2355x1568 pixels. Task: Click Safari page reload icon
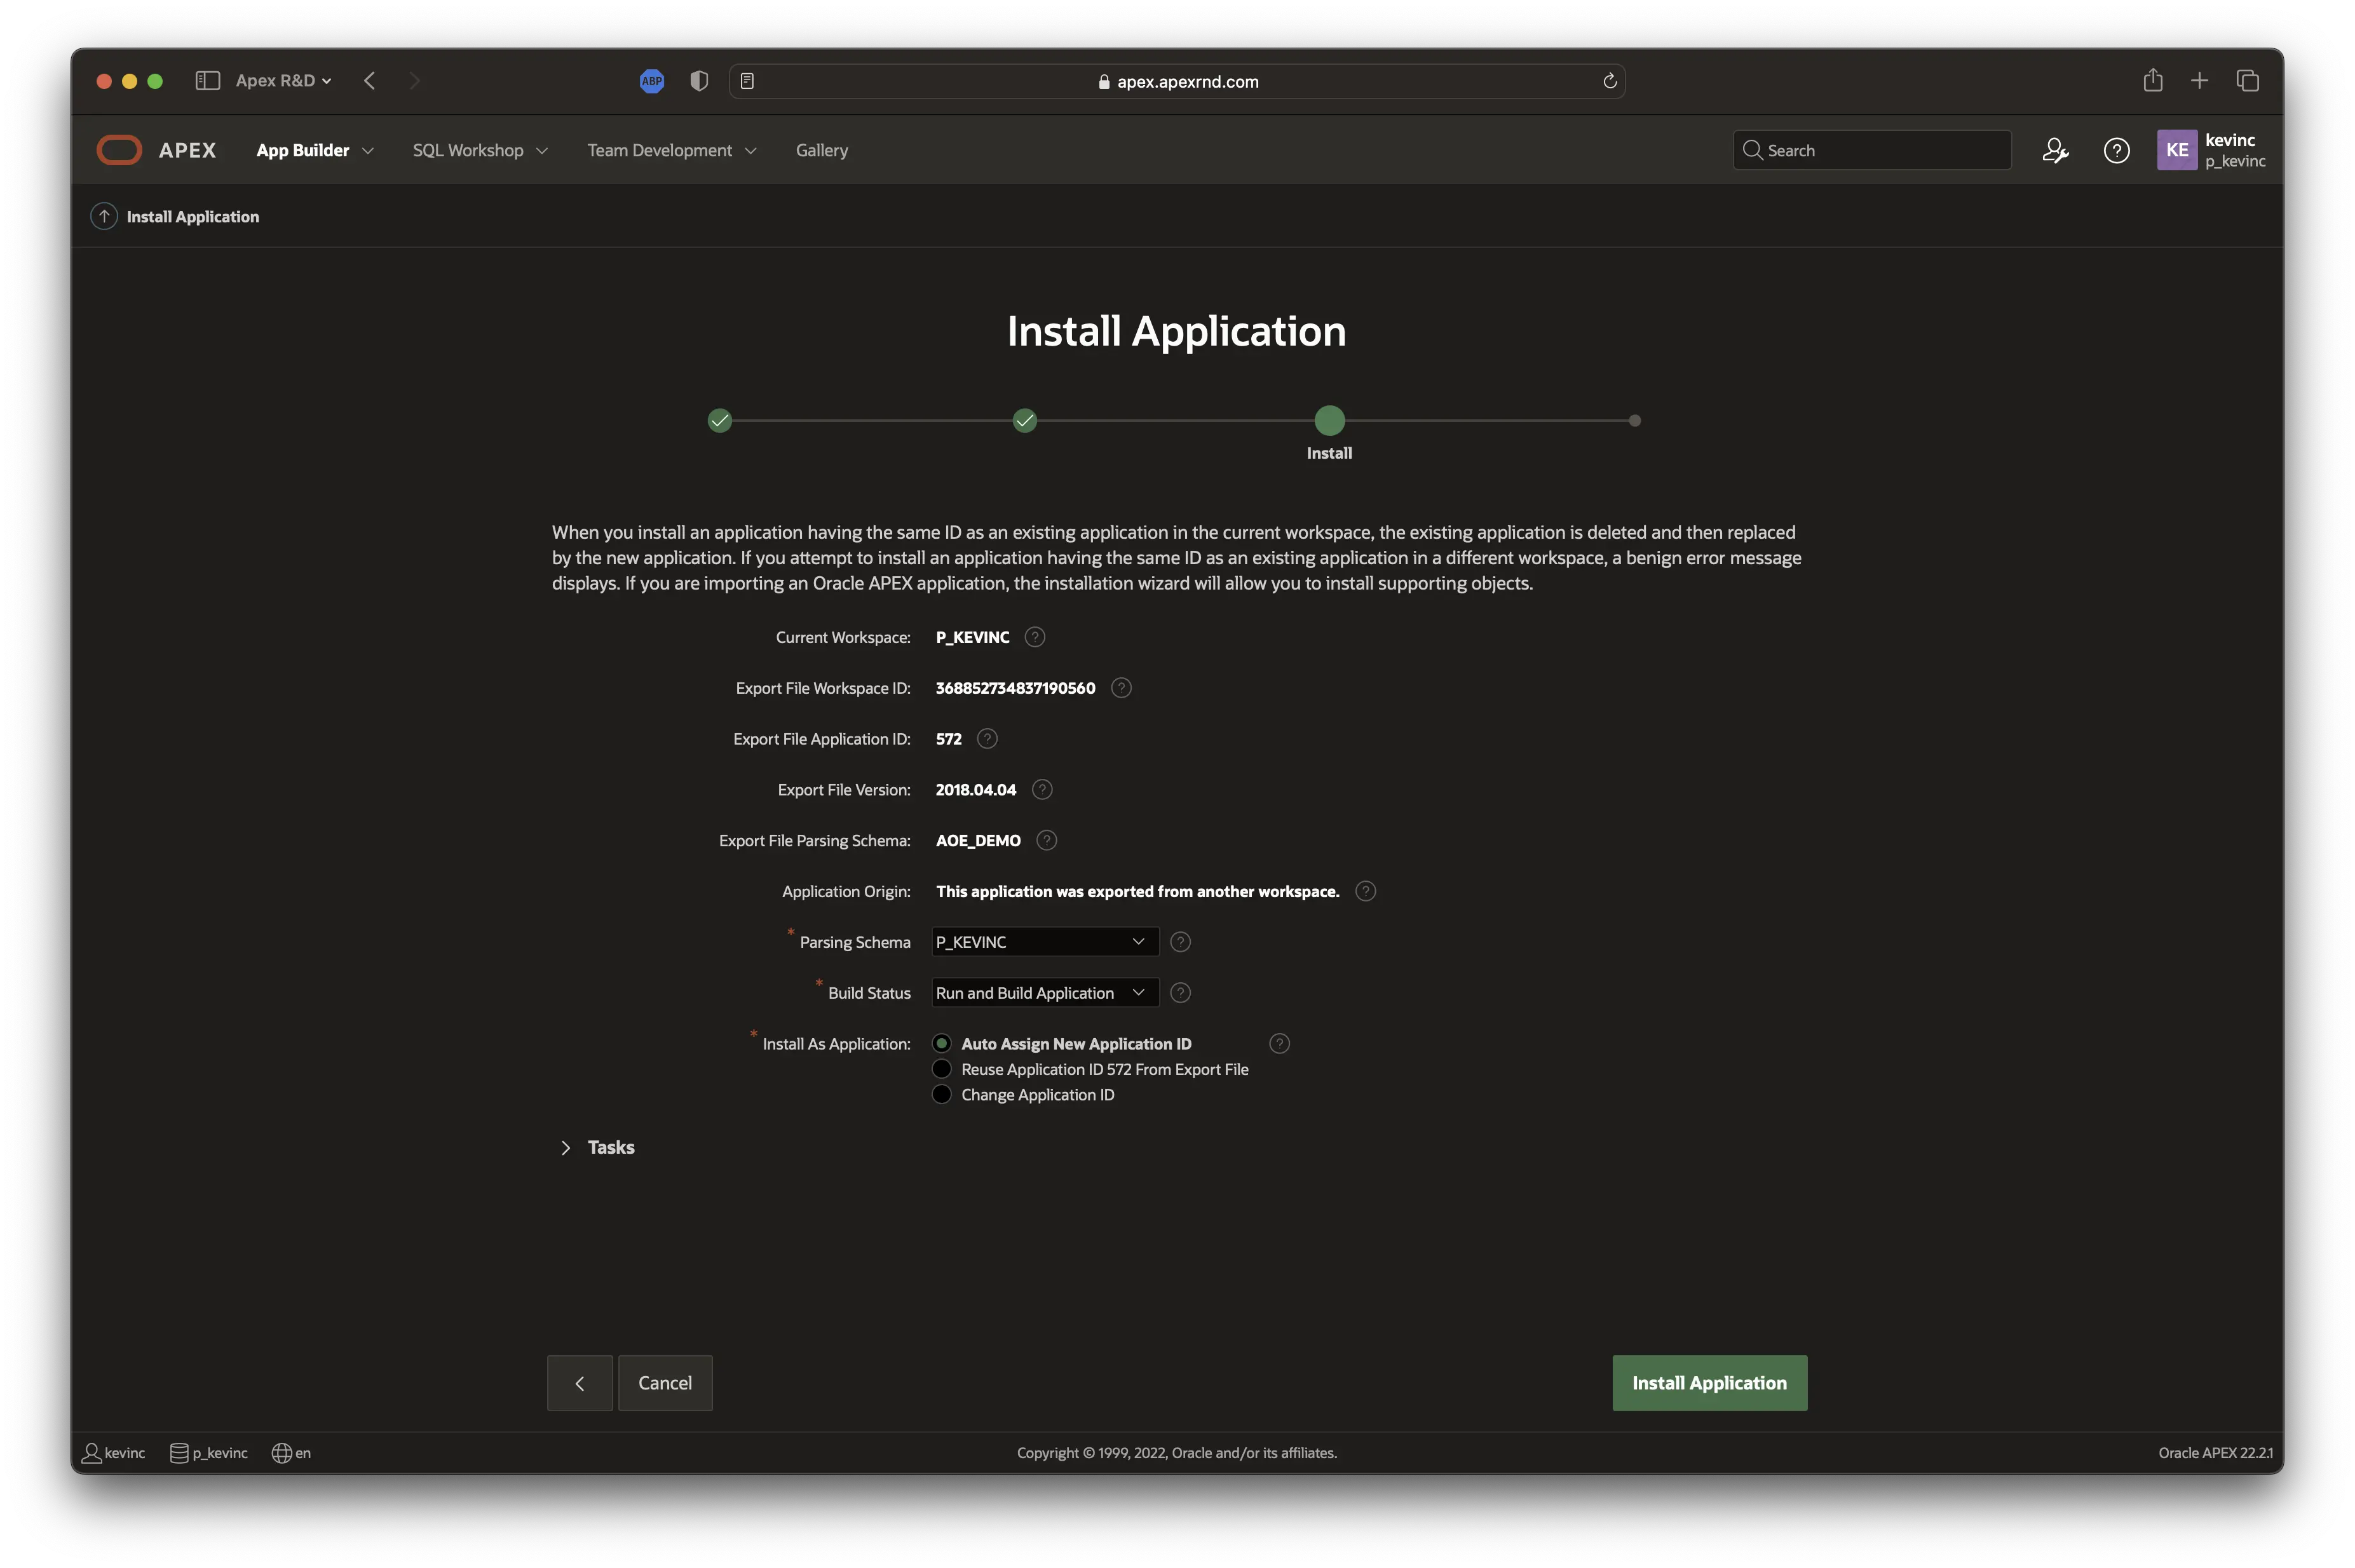coord(1609,81)
